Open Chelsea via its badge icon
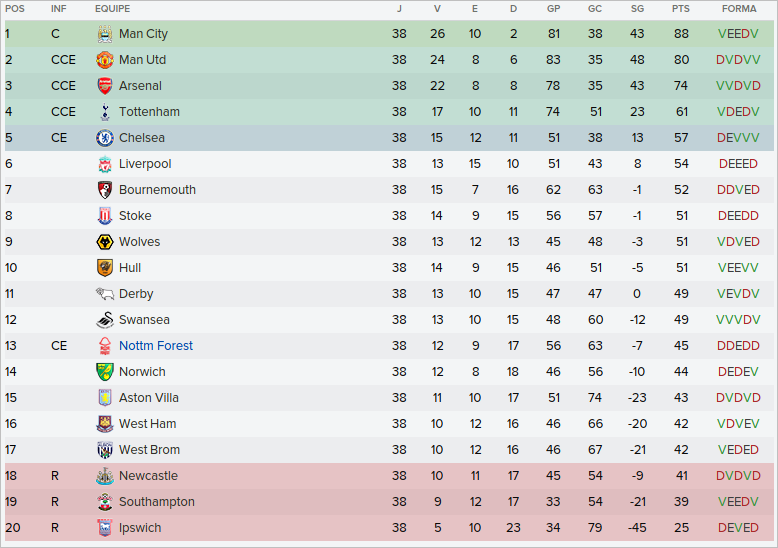Viewport: 778px width, 548px height. click(105, 138)
